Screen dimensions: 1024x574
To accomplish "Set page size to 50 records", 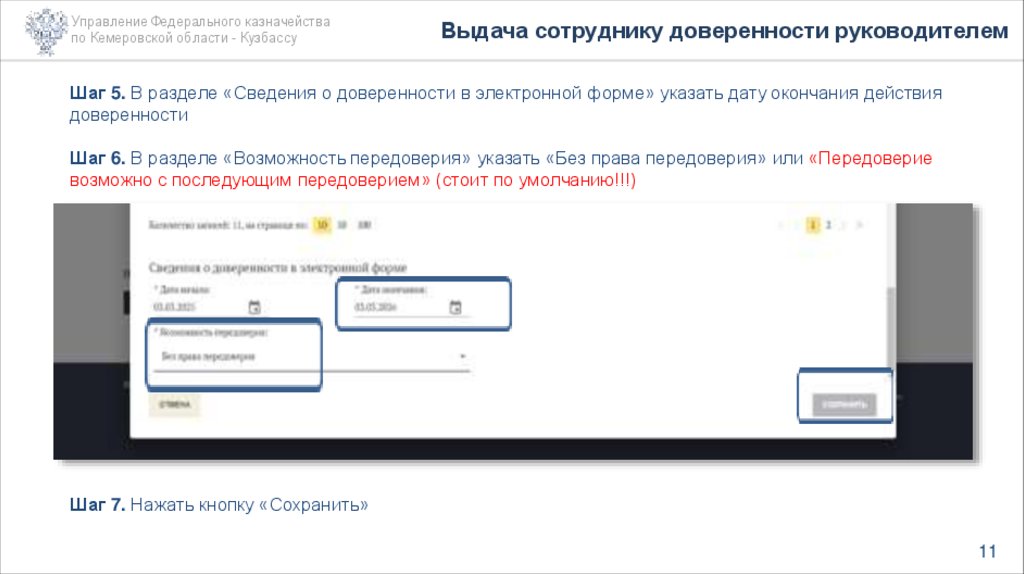I will 342,225.
